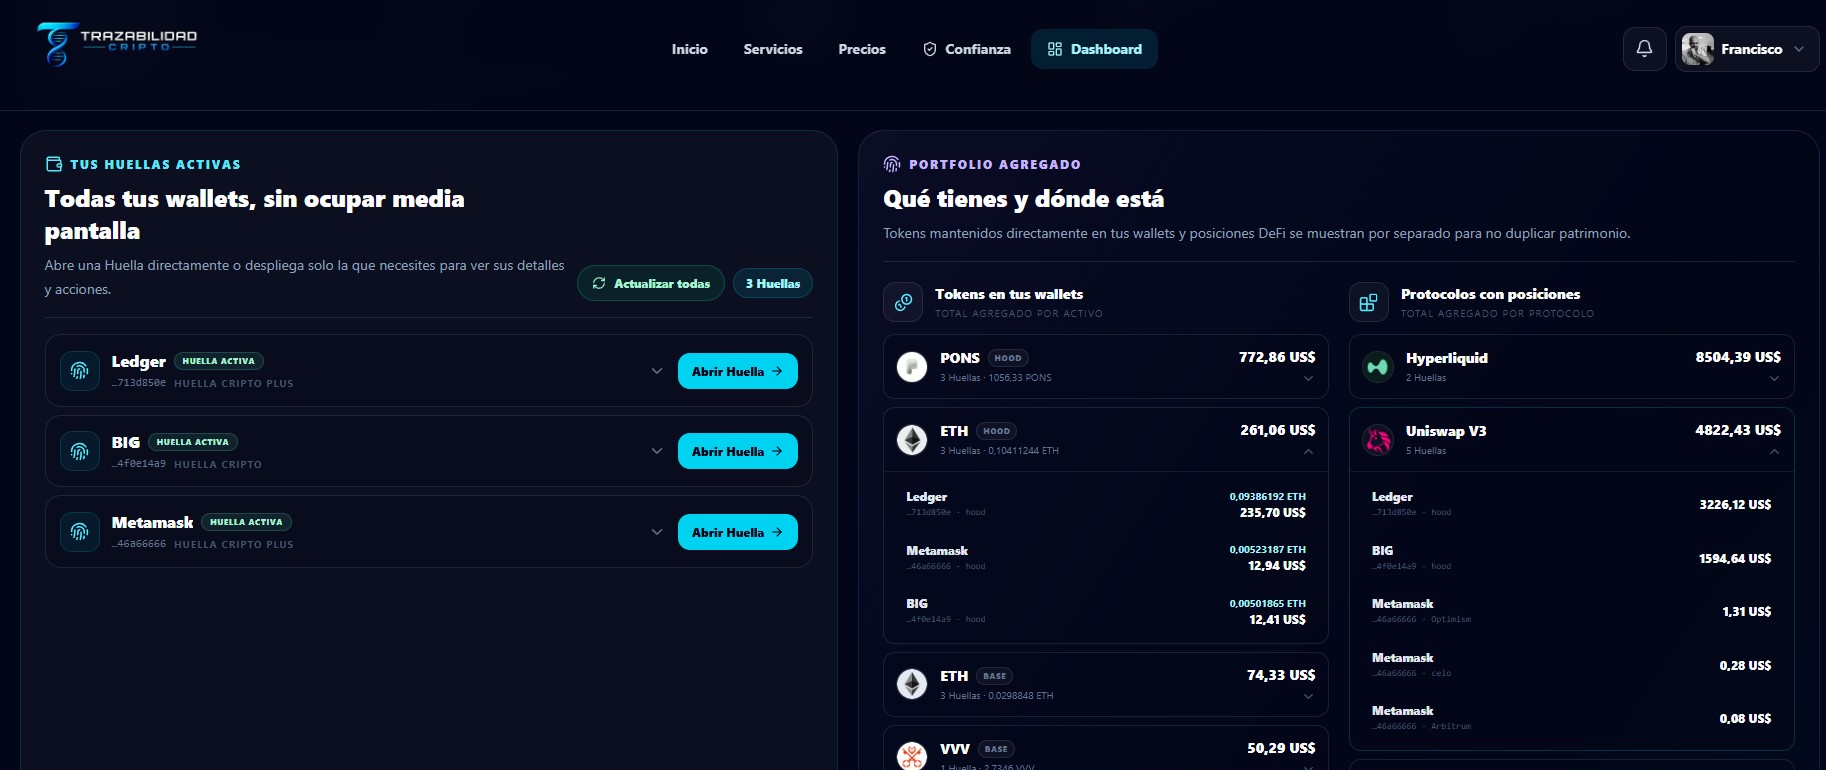
Task: Click the BIG fingerprint icon
Action: pyautogui.click(x=80, y=451)
